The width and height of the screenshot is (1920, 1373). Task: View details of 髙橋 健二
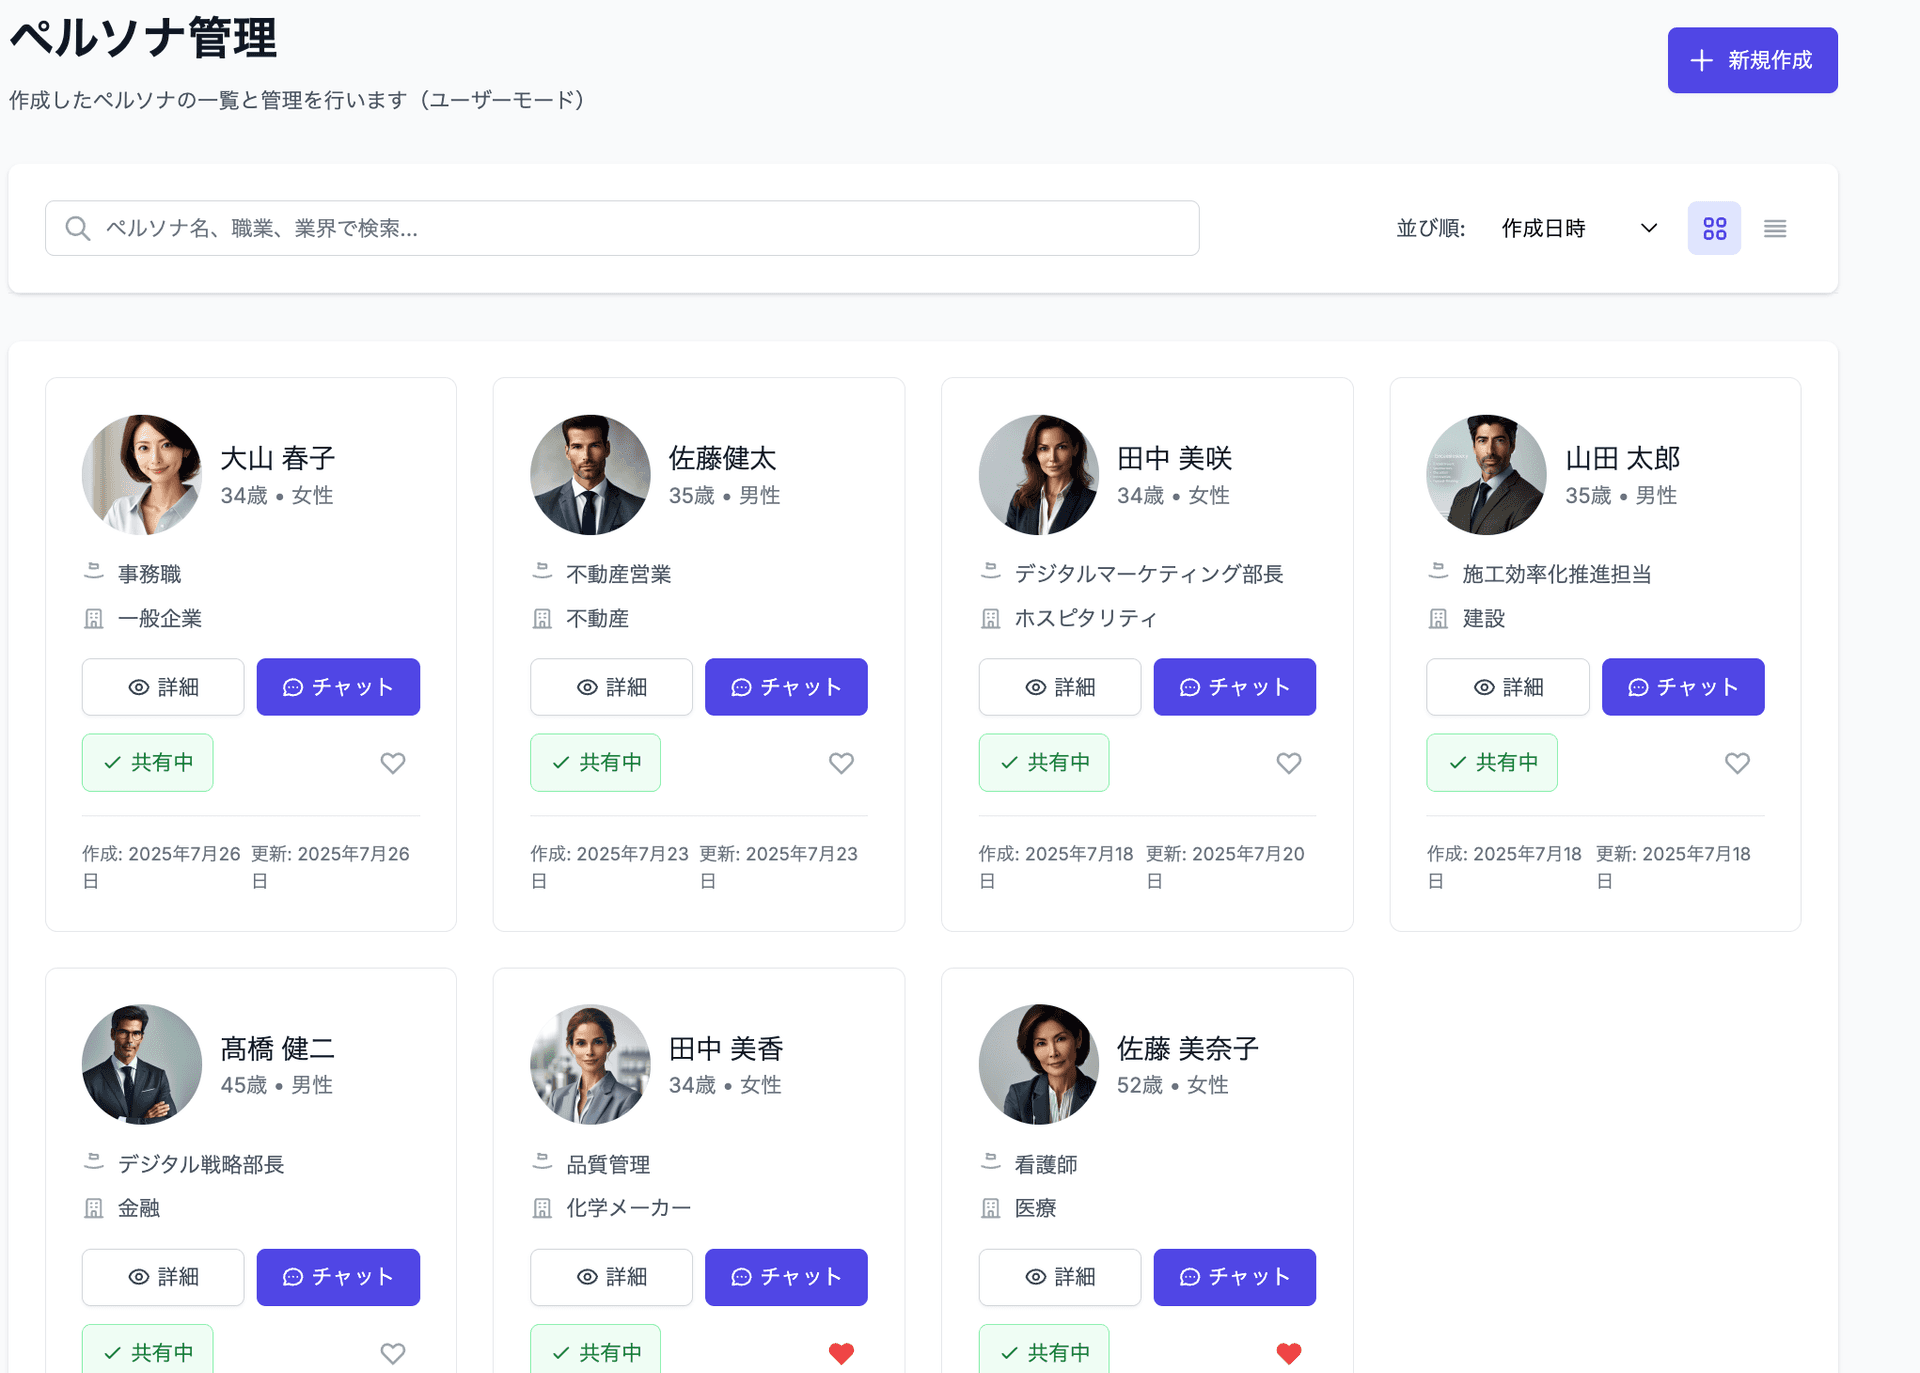163,1277
